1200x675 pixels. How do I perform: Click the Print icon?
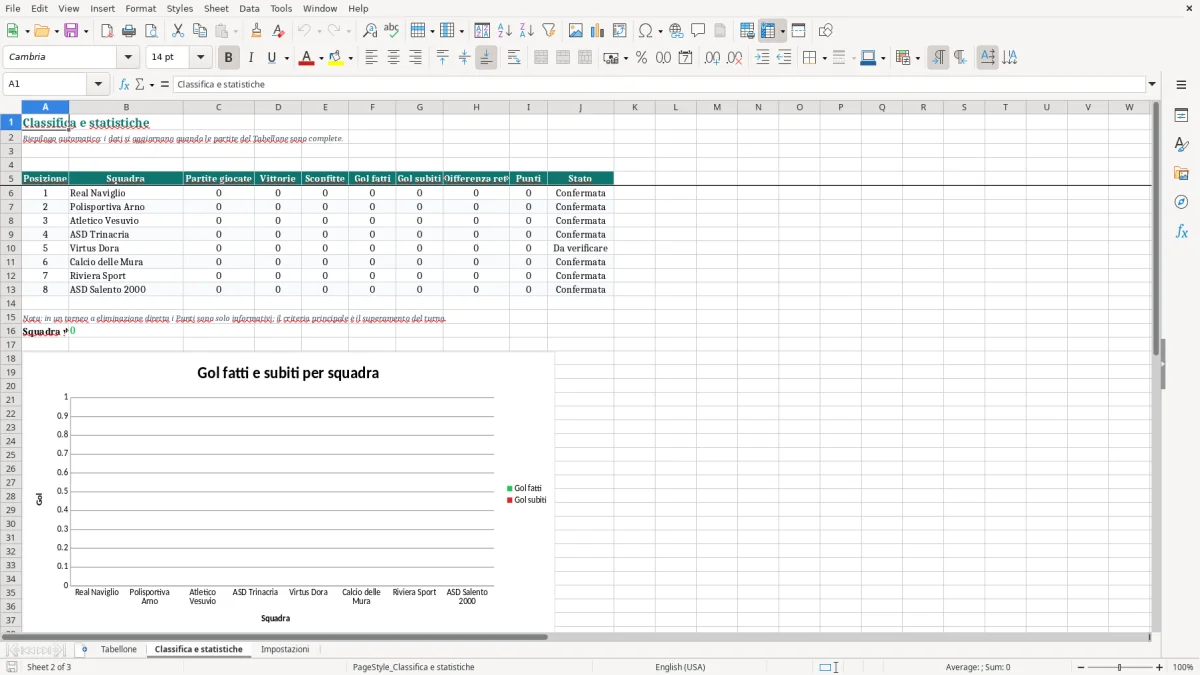pyautogui.click(x=129, y=31)
